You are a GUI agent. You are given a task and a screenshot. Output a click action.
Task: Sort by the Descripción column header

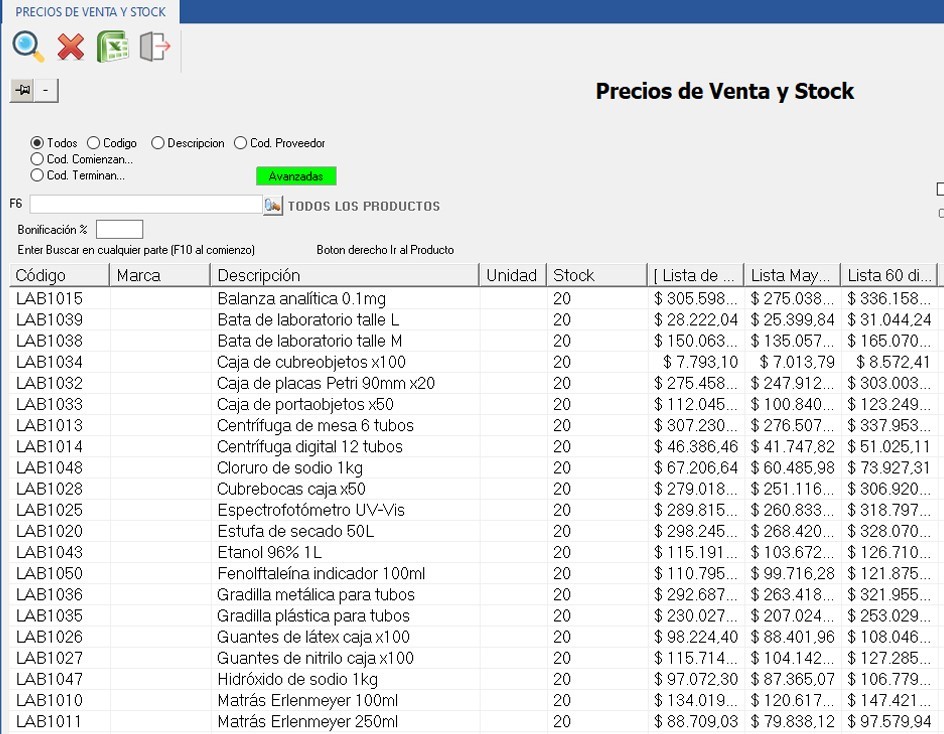tap(345, 275)
